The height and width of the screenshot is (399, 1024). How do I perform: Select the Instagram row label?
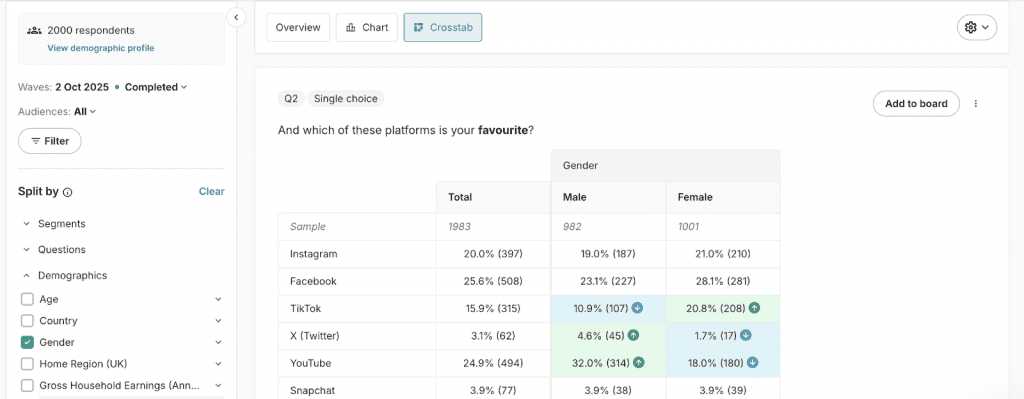click(313, 253)
